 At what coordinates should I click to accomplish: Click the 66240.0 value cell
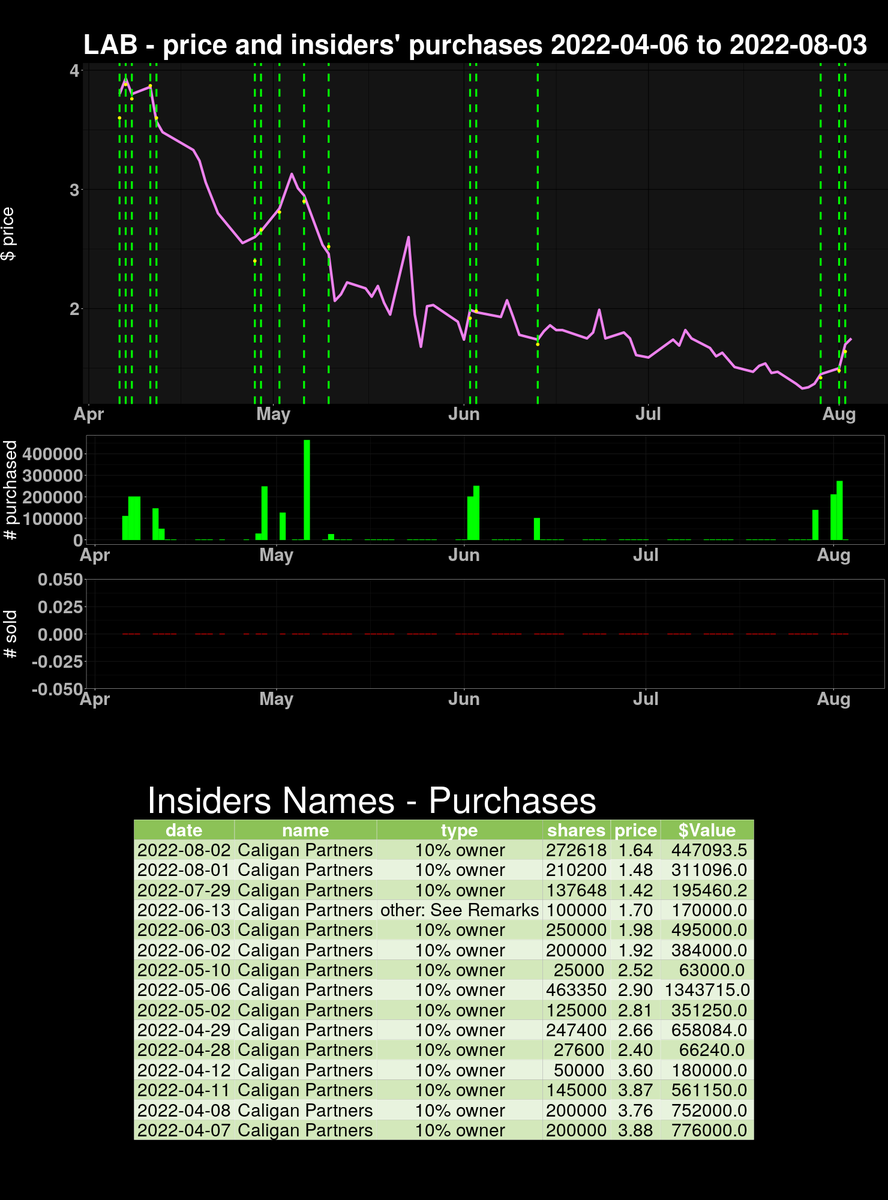(707, 1050)
